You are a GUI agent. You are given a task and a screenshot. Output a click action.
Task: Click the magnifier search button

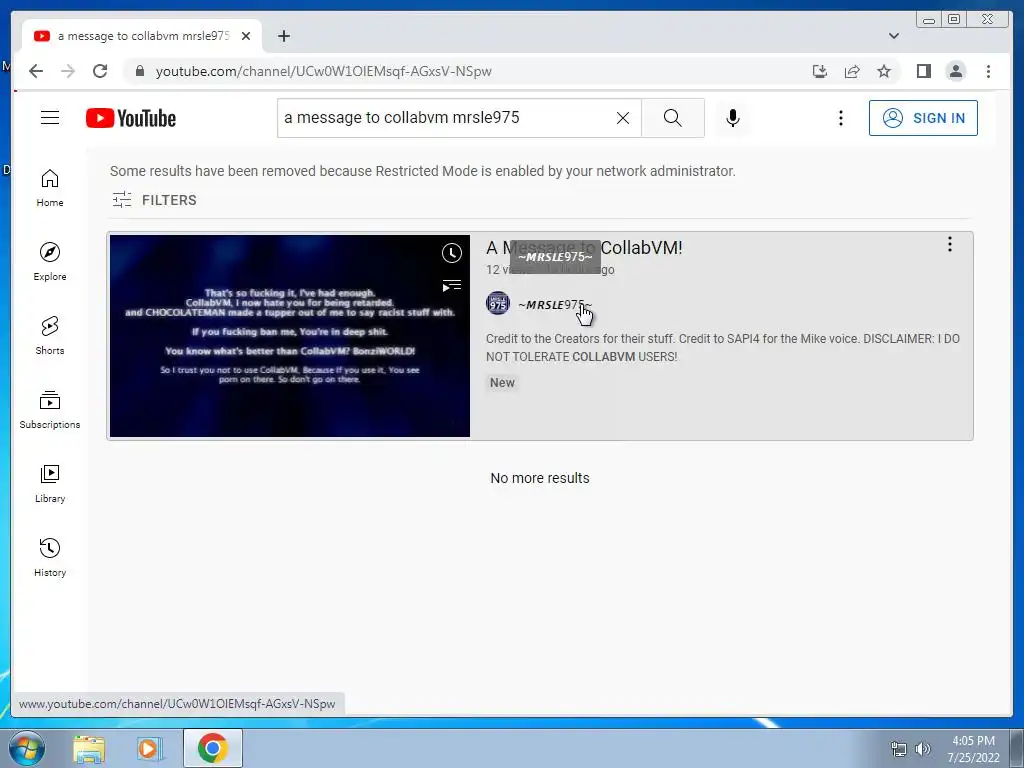pyautogui.click(x=673, y=118)
